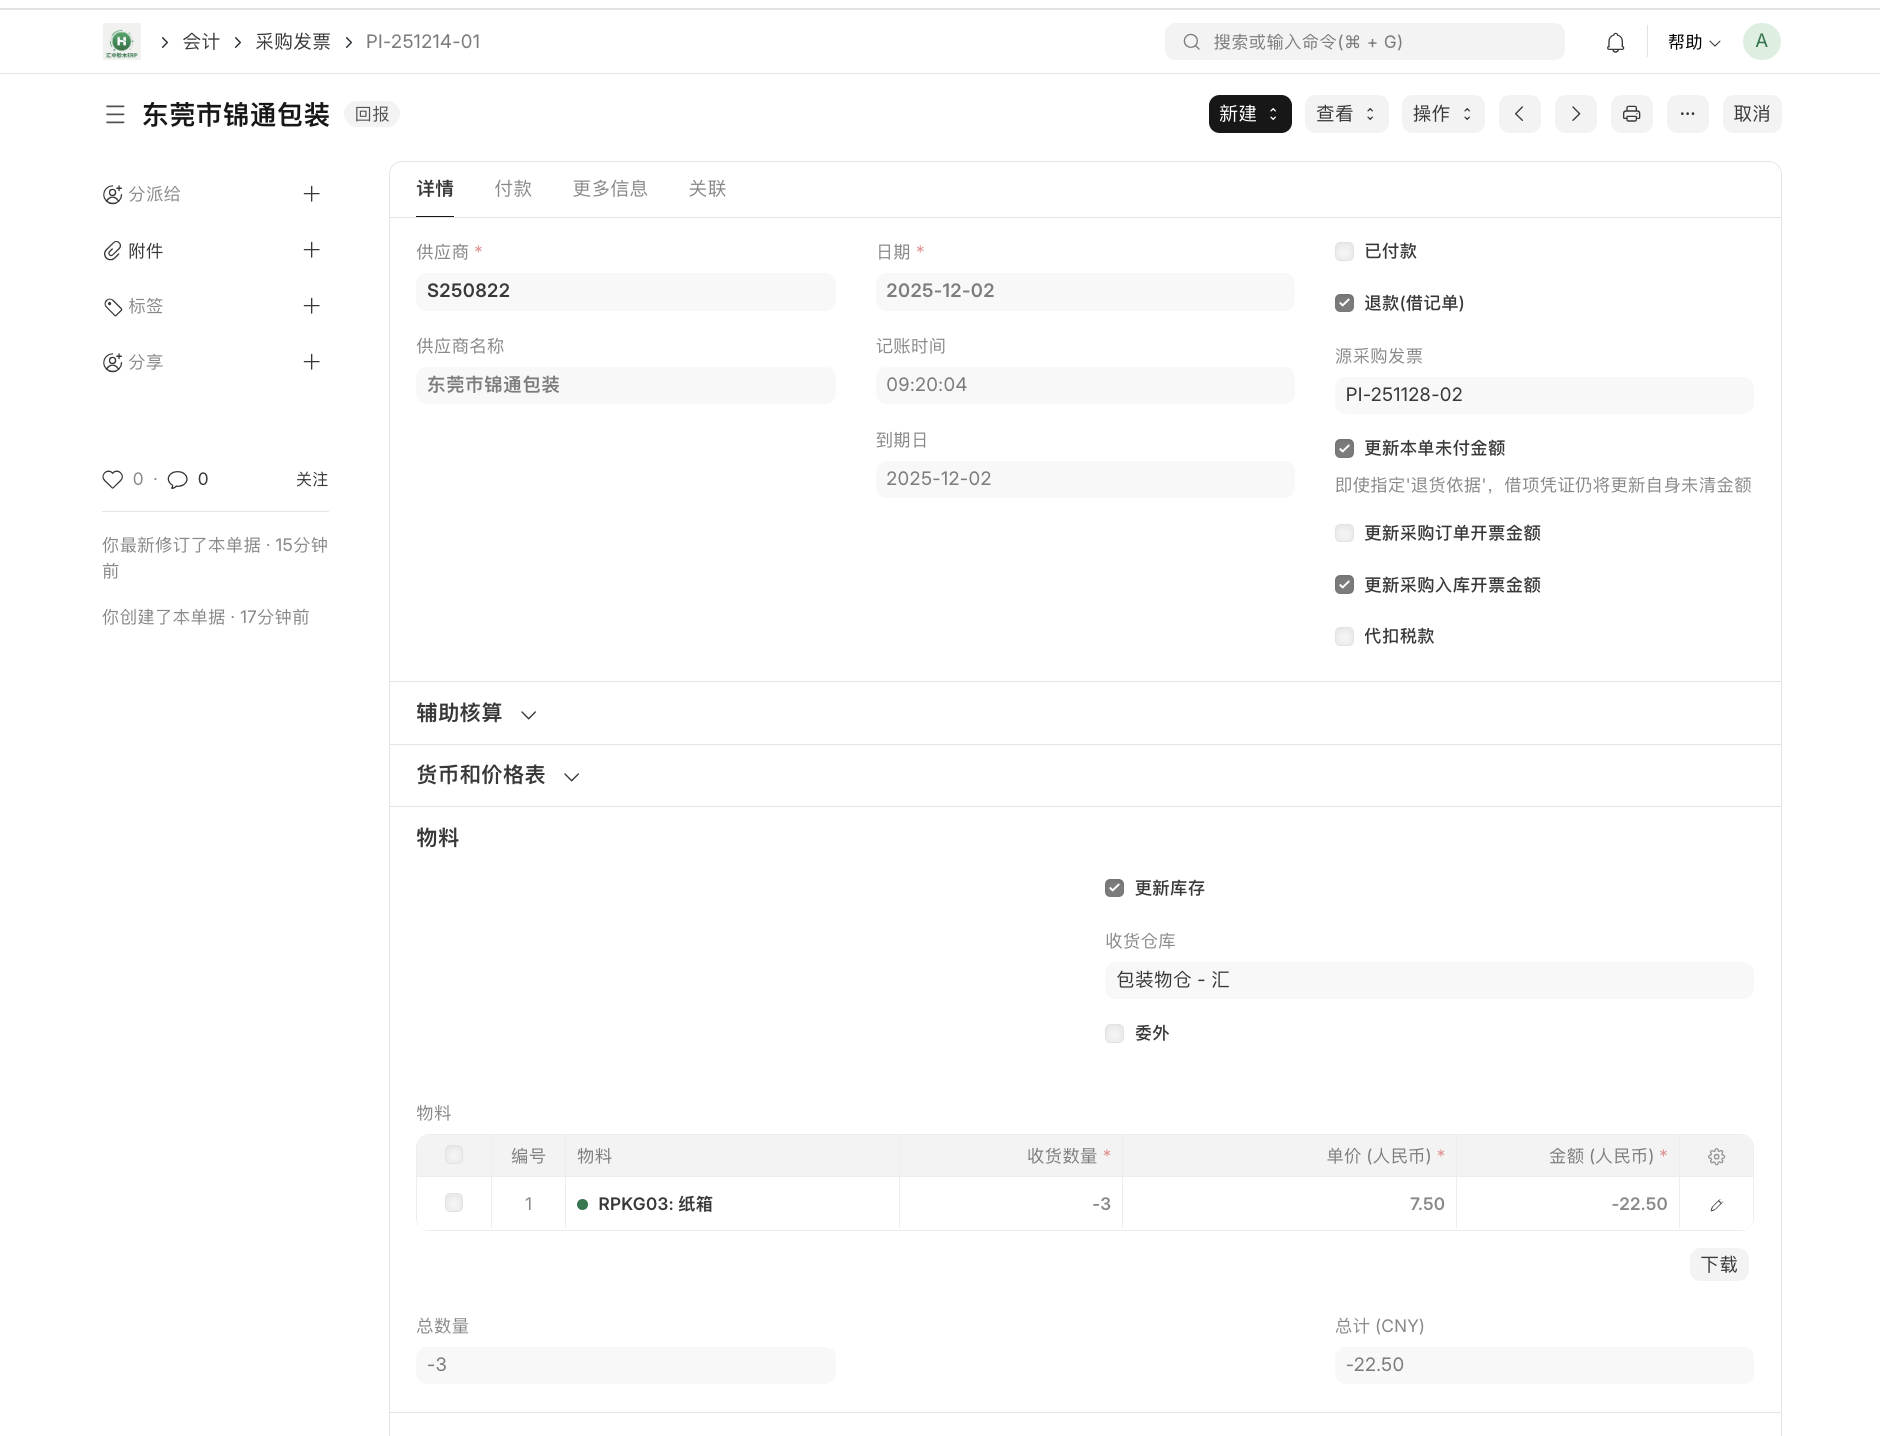This screenshot has width=1880, height=1436.
Task: Select row 1 checkbox in items table
Action: point(454,1203)
